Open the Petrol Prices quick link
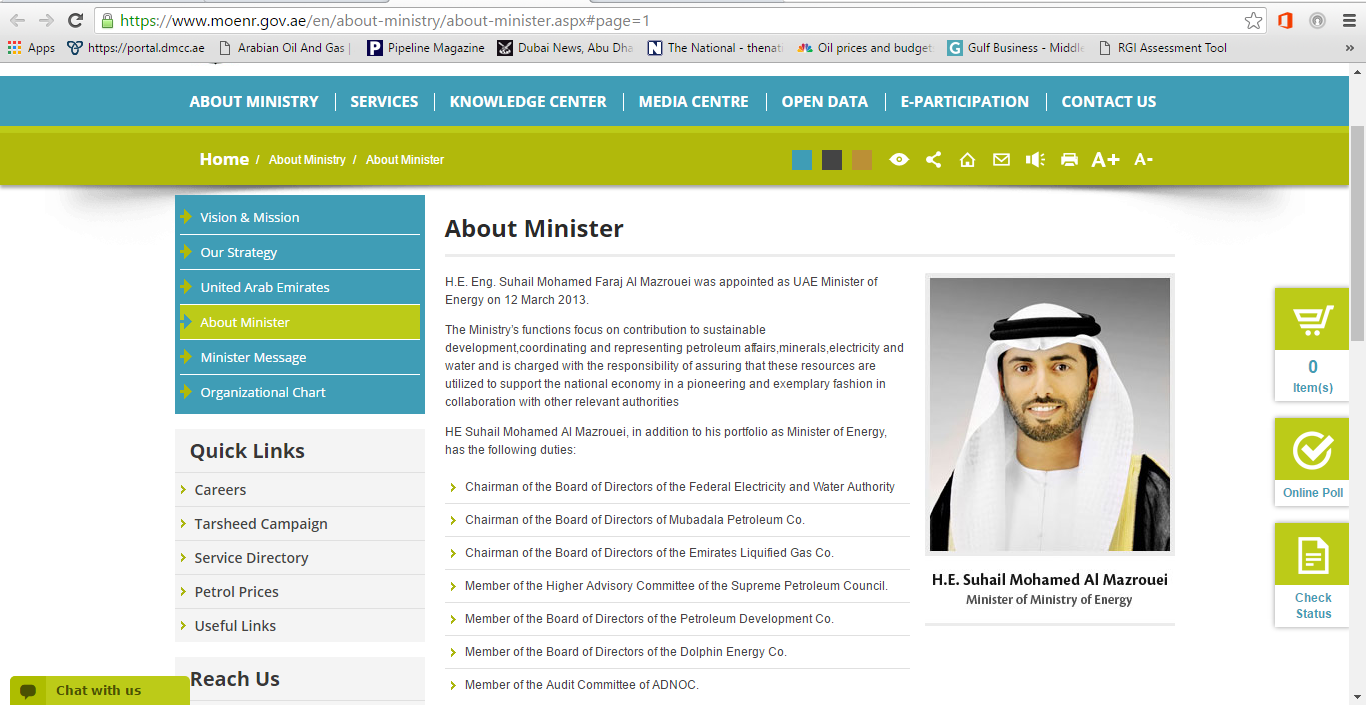 click(x=236, y=592)
